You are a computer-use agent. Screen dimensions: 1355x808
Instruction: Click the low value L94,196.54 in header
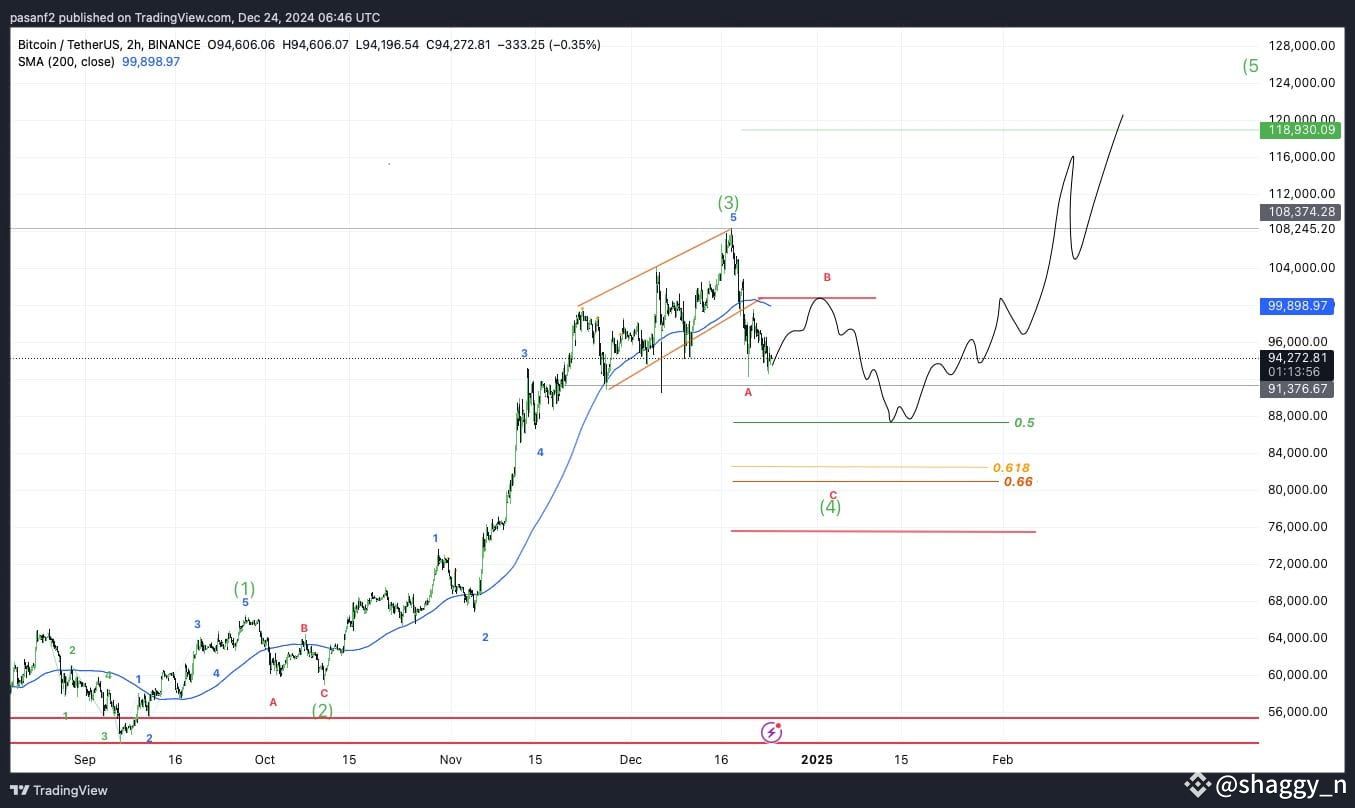click(x=388, y=45)
